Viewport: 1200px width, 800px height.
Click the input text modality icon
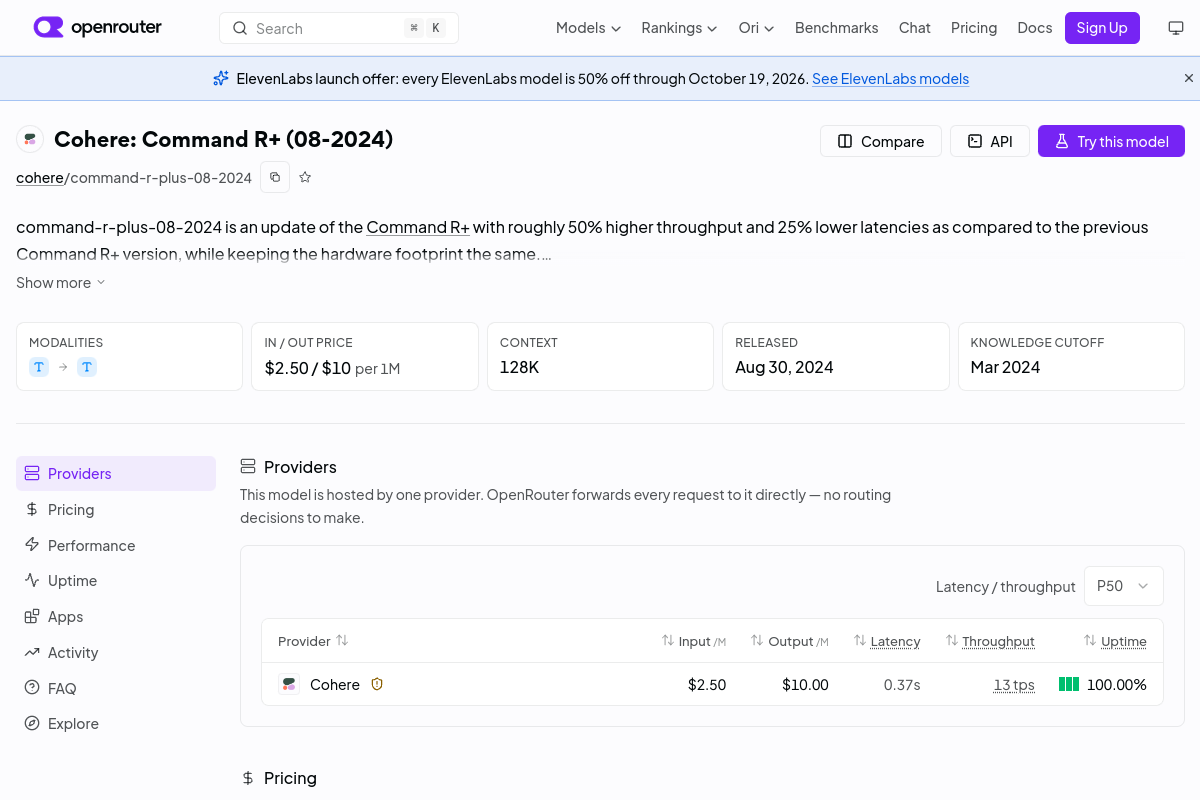point(39,367)
